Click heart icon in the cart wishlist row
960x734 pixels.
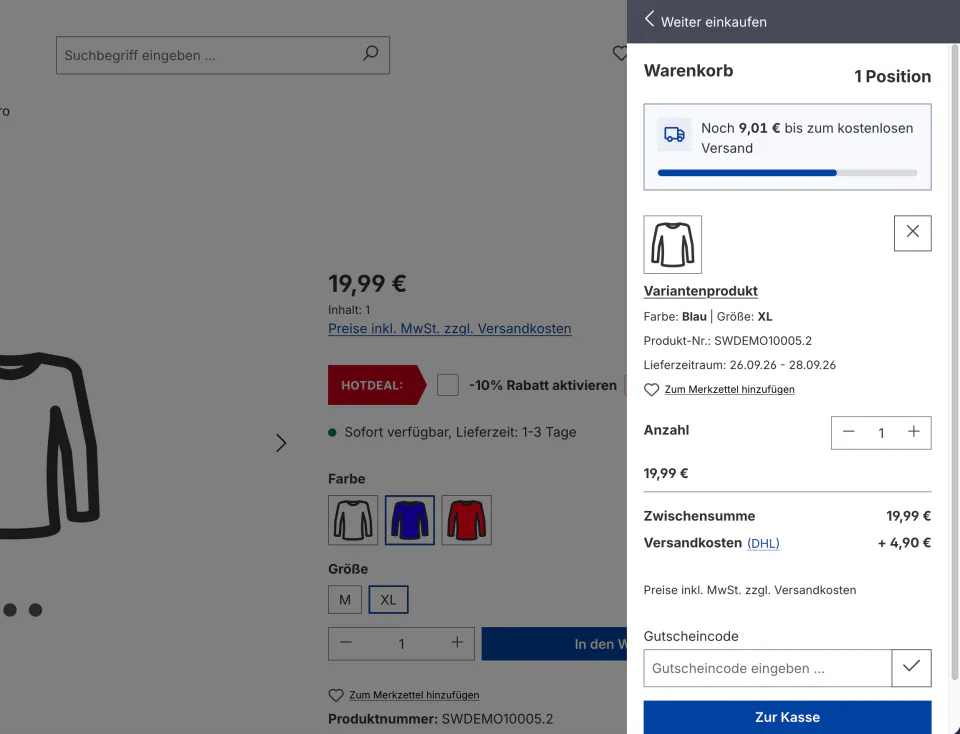pos(651,390)
